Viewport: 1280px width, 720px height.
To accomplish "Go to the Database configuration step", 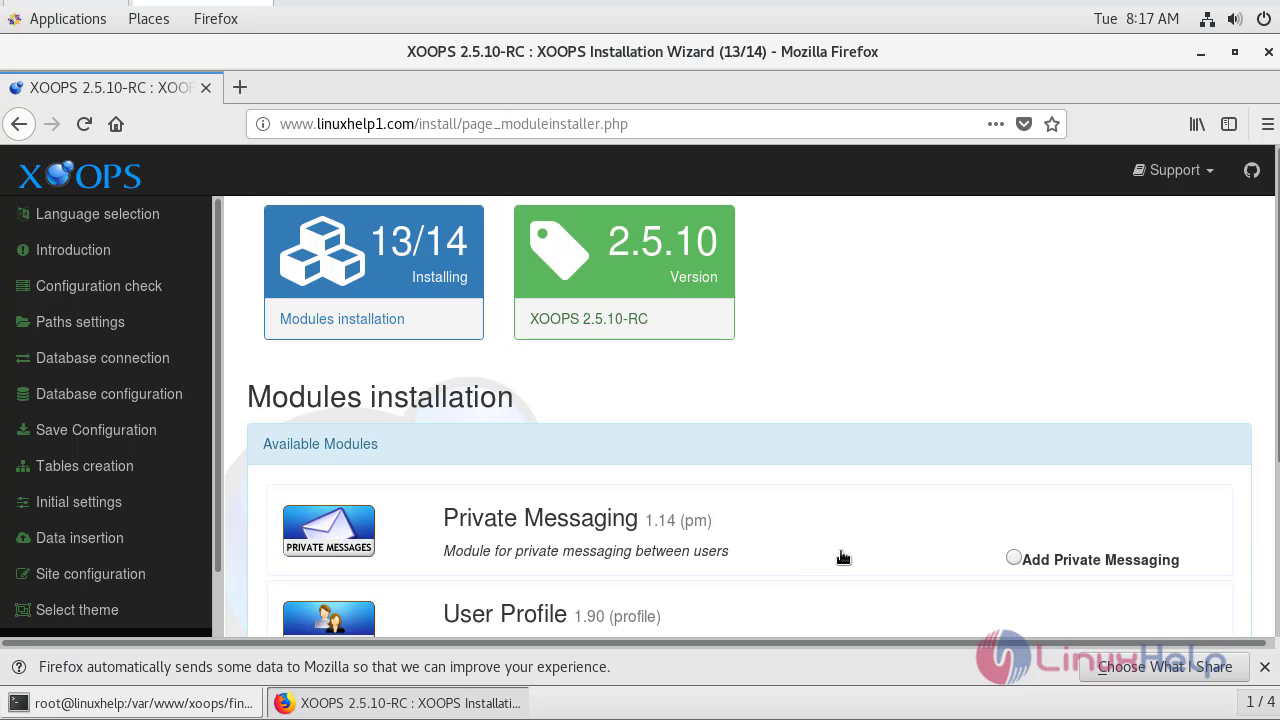I will pos(109,394).
